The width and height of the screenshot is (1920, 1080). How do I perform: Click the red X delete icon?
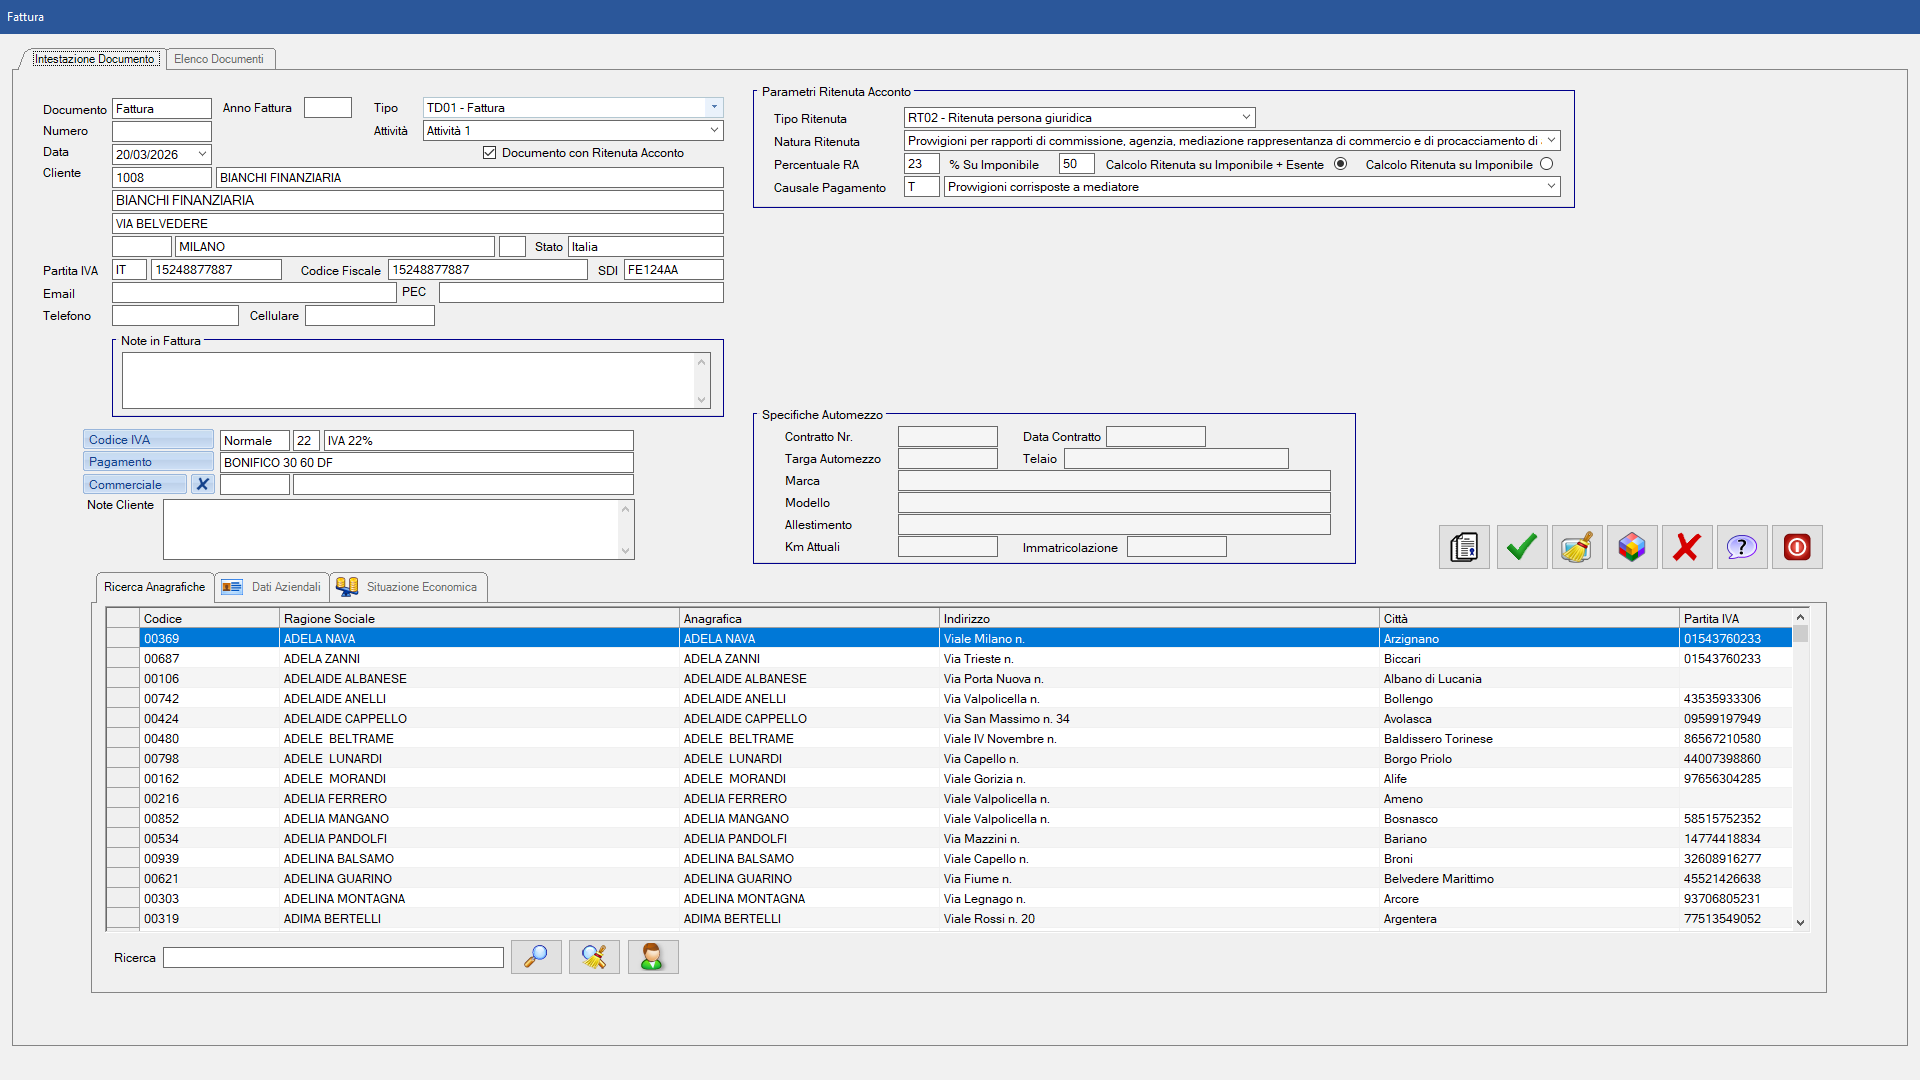pos(1687,547)
